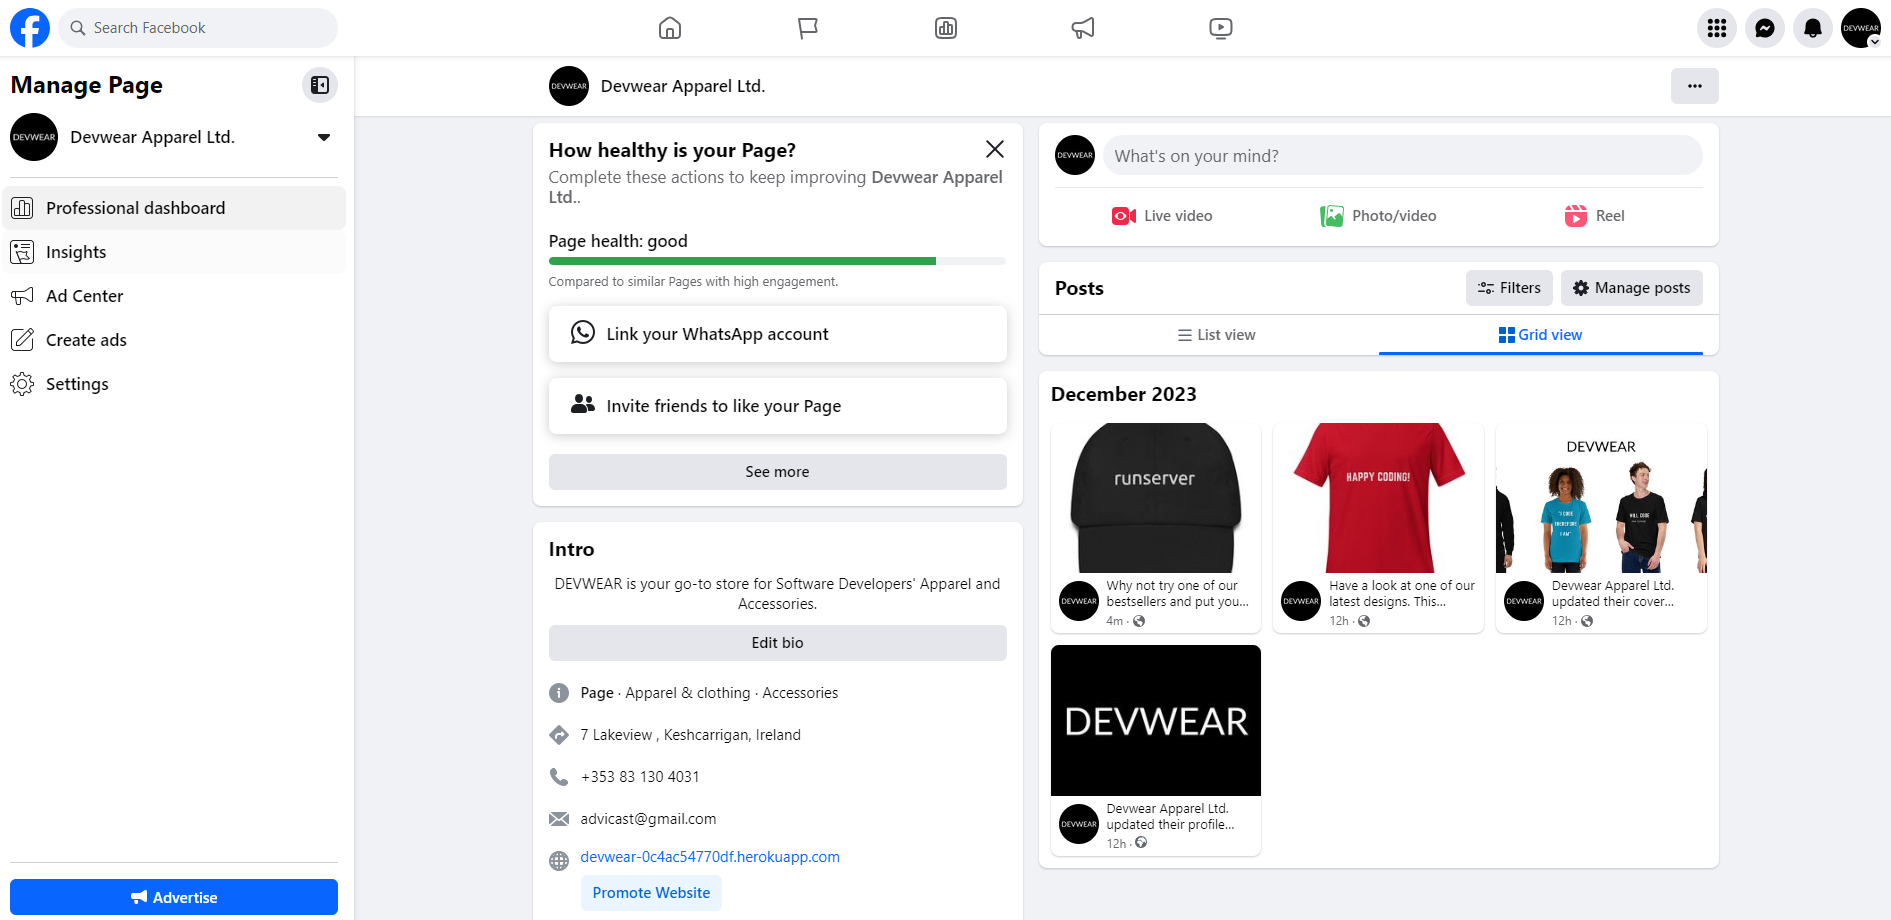
Task: Open the red Happy Coding t-shirt post
Action: coord(1379,498)
